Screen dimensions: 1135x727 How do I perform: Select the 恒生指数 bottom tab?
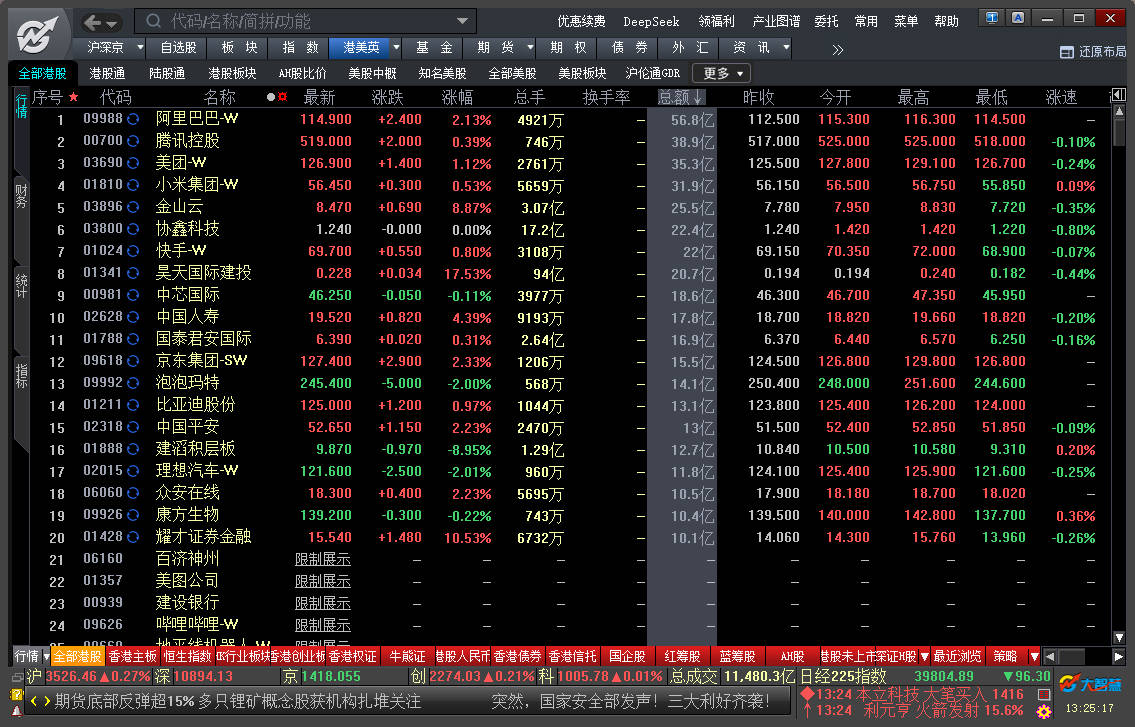coord(187,657)
